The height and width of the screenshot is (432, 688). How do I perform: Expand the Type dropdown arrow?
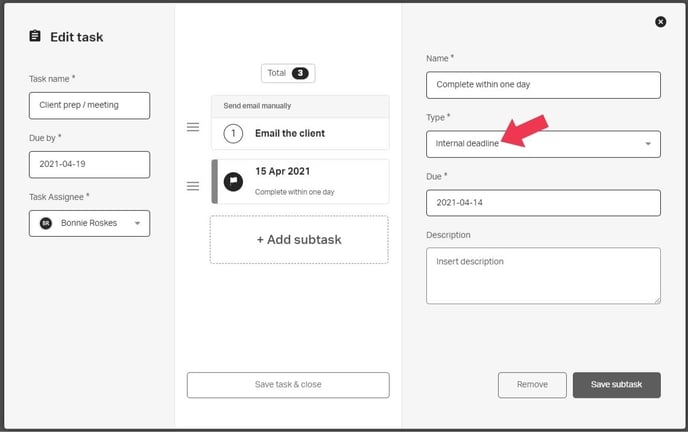[647, 144]
